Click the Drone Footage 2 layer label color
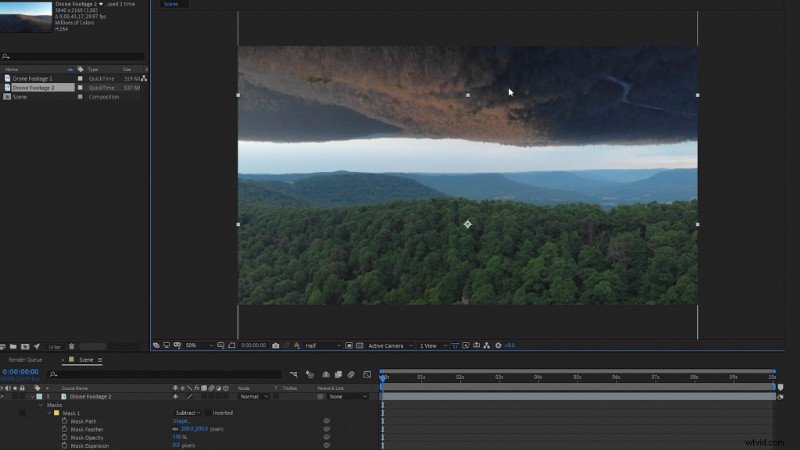 (x=39, y=396)
